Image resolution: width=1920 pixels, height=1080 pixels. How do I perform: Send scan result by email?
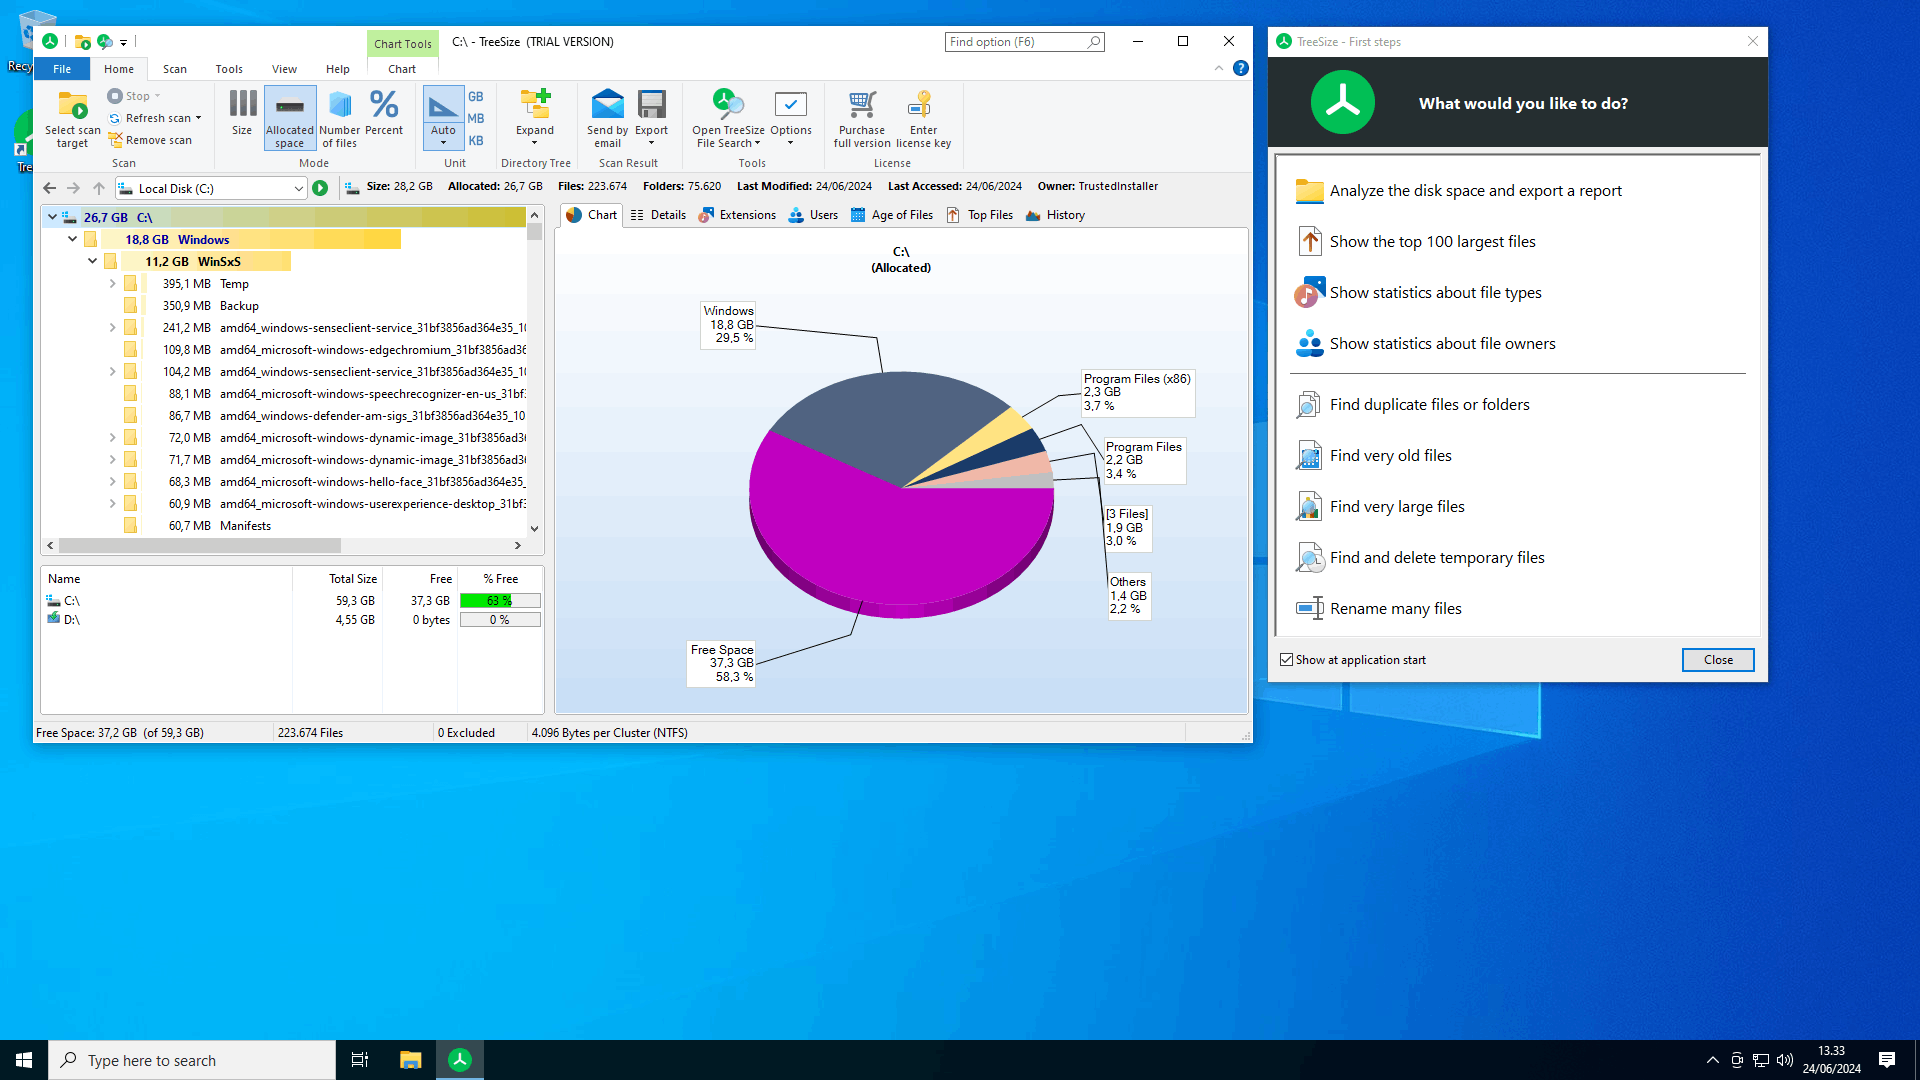click(x=608, y=118)
